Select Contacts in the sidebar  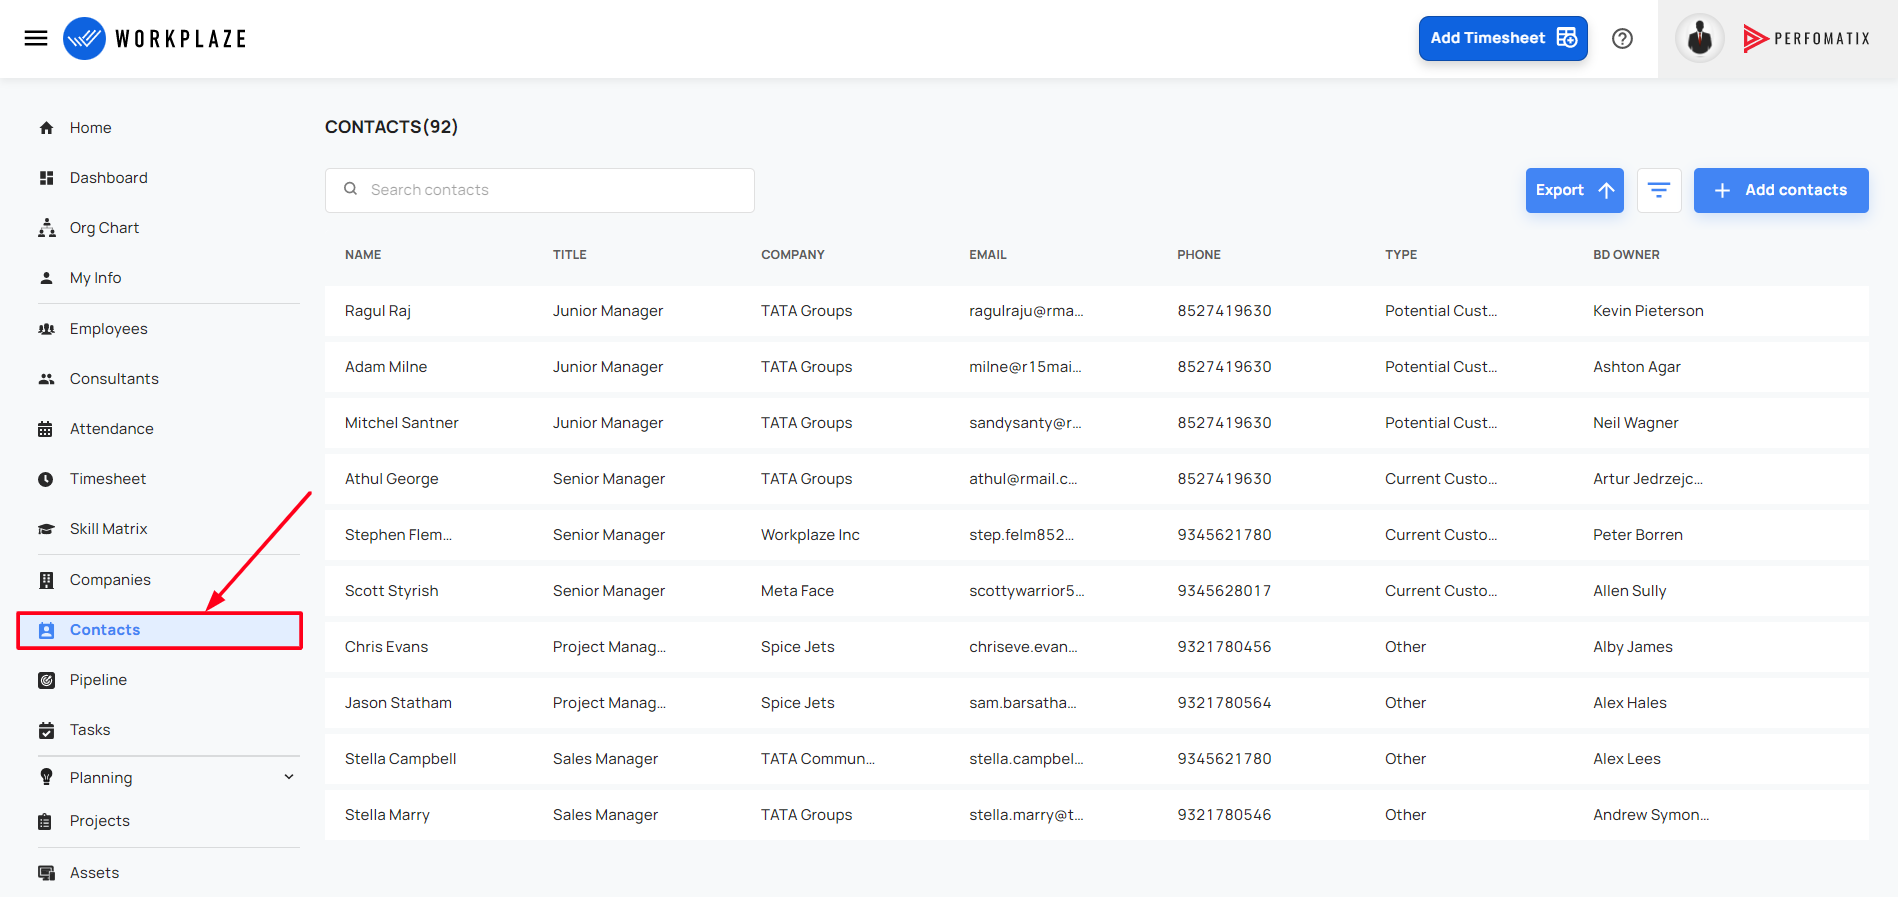coord(160,630)
